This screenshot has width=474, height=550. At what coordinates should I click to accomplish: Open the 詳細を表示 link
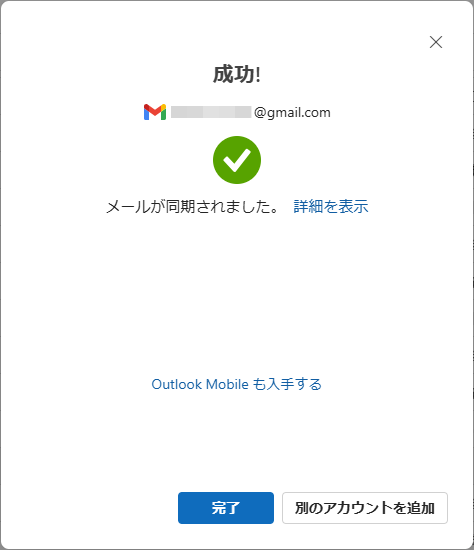point(331,206)
